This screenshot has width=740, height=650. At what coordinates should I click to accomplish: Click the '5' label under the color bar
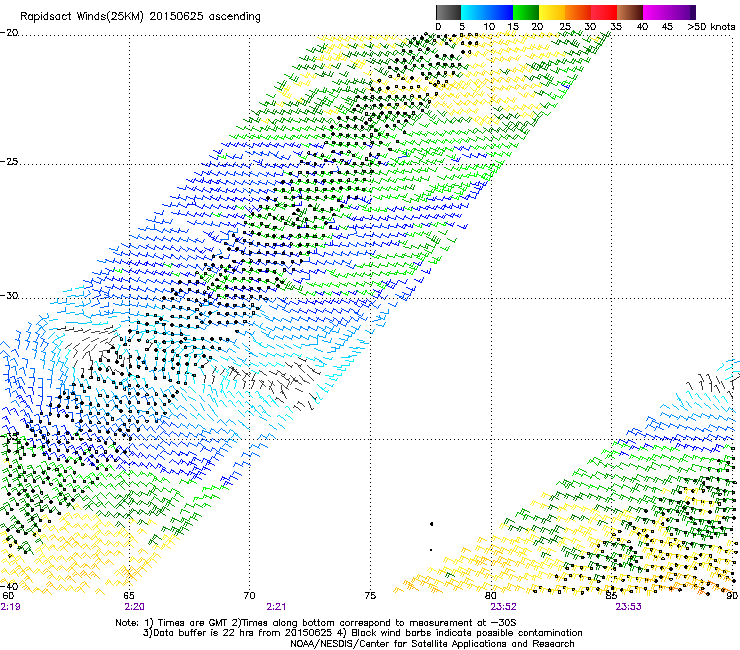pos(462,27)
